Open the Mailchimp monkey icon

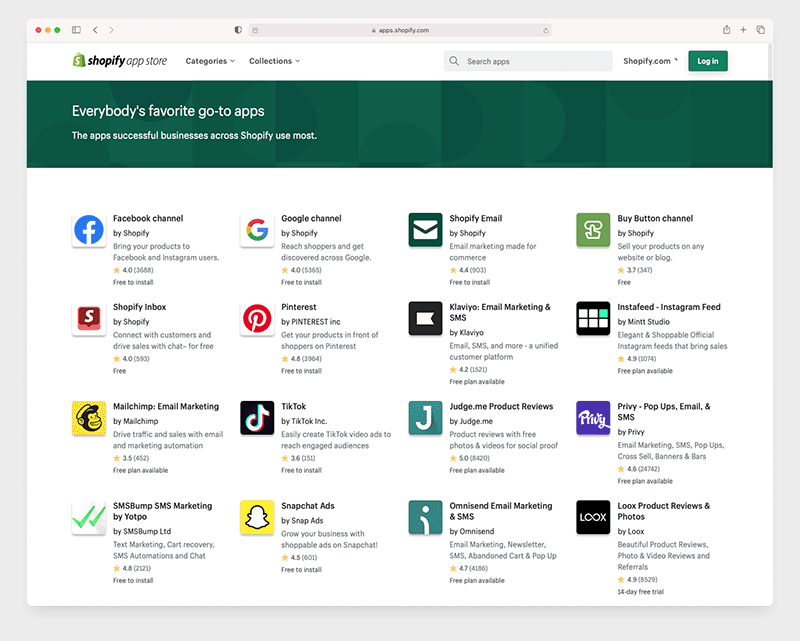point(89,418)
